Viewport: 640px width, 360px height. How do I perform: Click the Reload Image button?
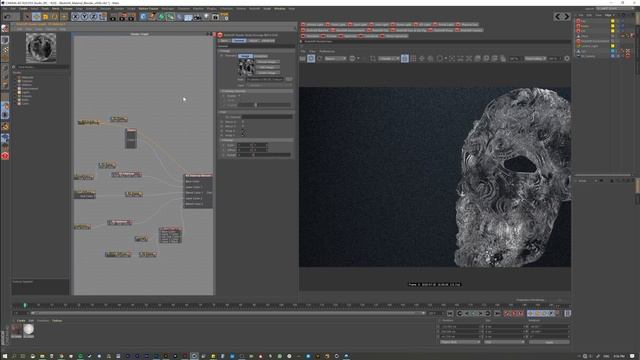point(267,62)
